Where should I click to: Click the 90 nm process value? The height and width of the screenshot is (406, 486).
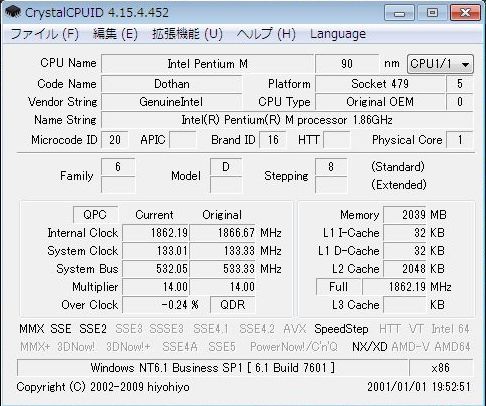pos(347,64)
